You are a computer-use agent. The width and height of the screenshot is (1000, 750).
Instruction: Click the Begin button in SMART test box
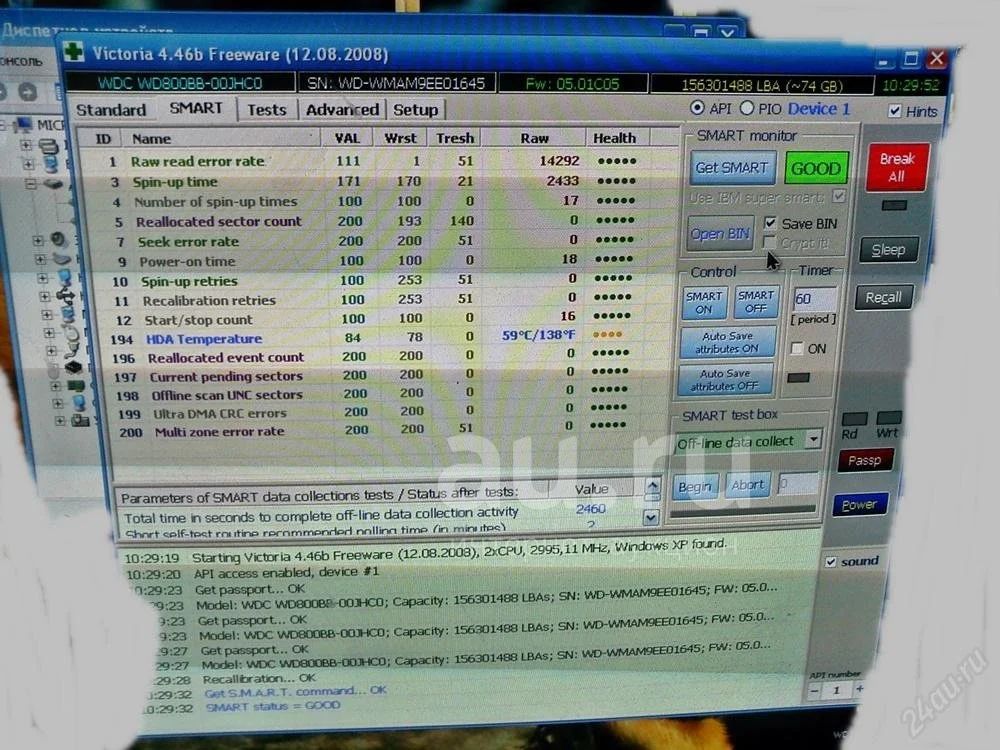coord(694,487)
